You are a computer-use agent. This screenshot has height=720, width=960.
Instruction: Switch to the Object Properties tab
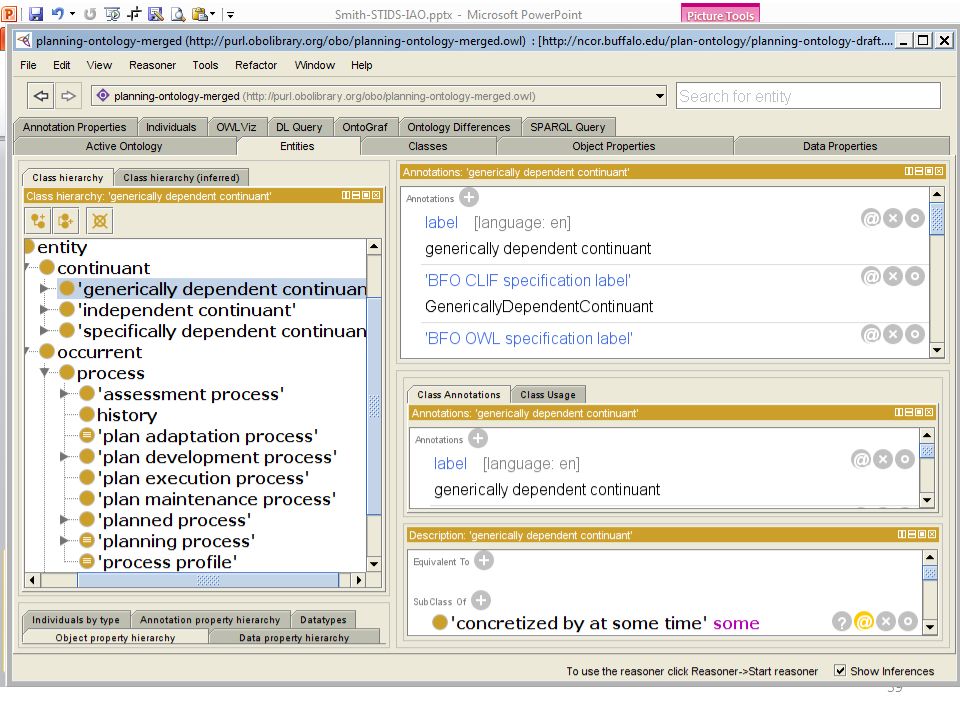pos(614,146)
